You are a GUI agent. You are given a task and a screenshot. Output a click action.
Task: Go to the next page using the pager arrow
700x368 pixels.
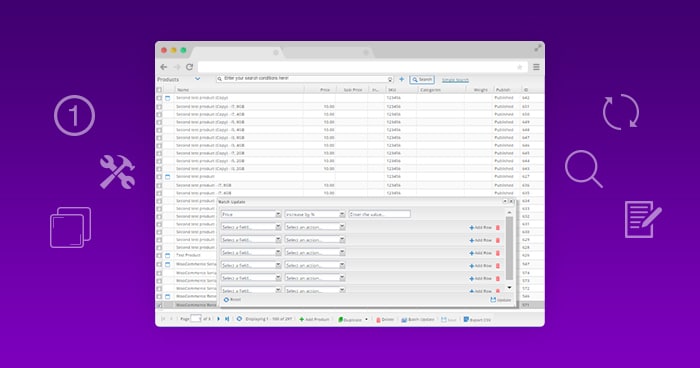[x=218, y=319]
